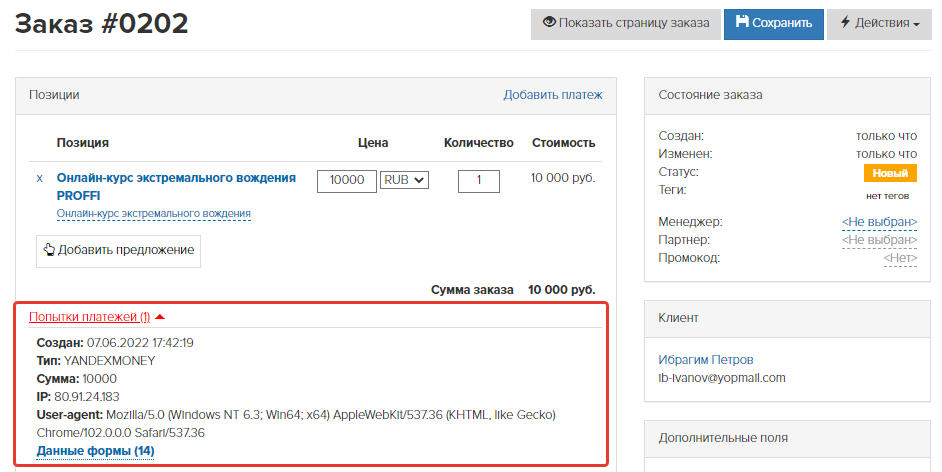Click the lightning bolt icon in Действия
Image resolution: width=942 pixels, height=472 pixels.
(x=845, y=22)
